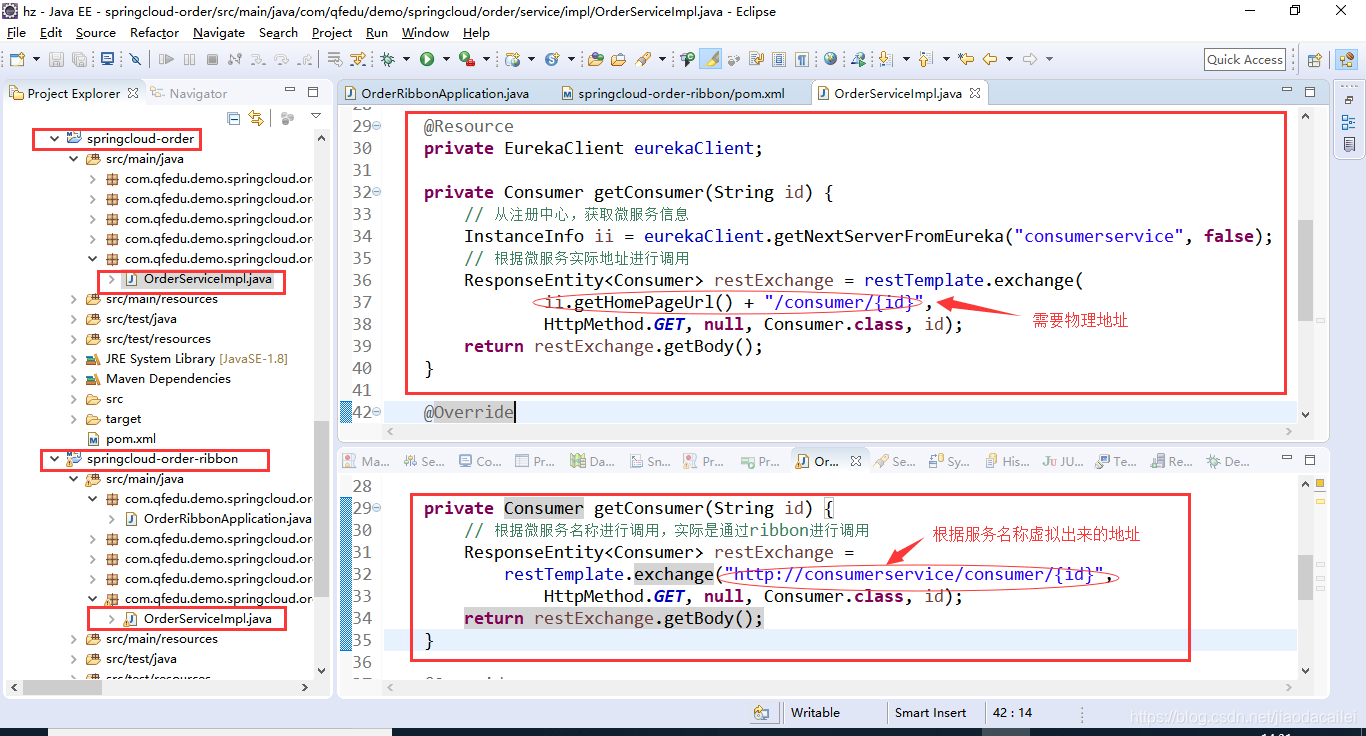Maximize the bottom views panel
The image size is (1366, 736).
point(1311,459)
